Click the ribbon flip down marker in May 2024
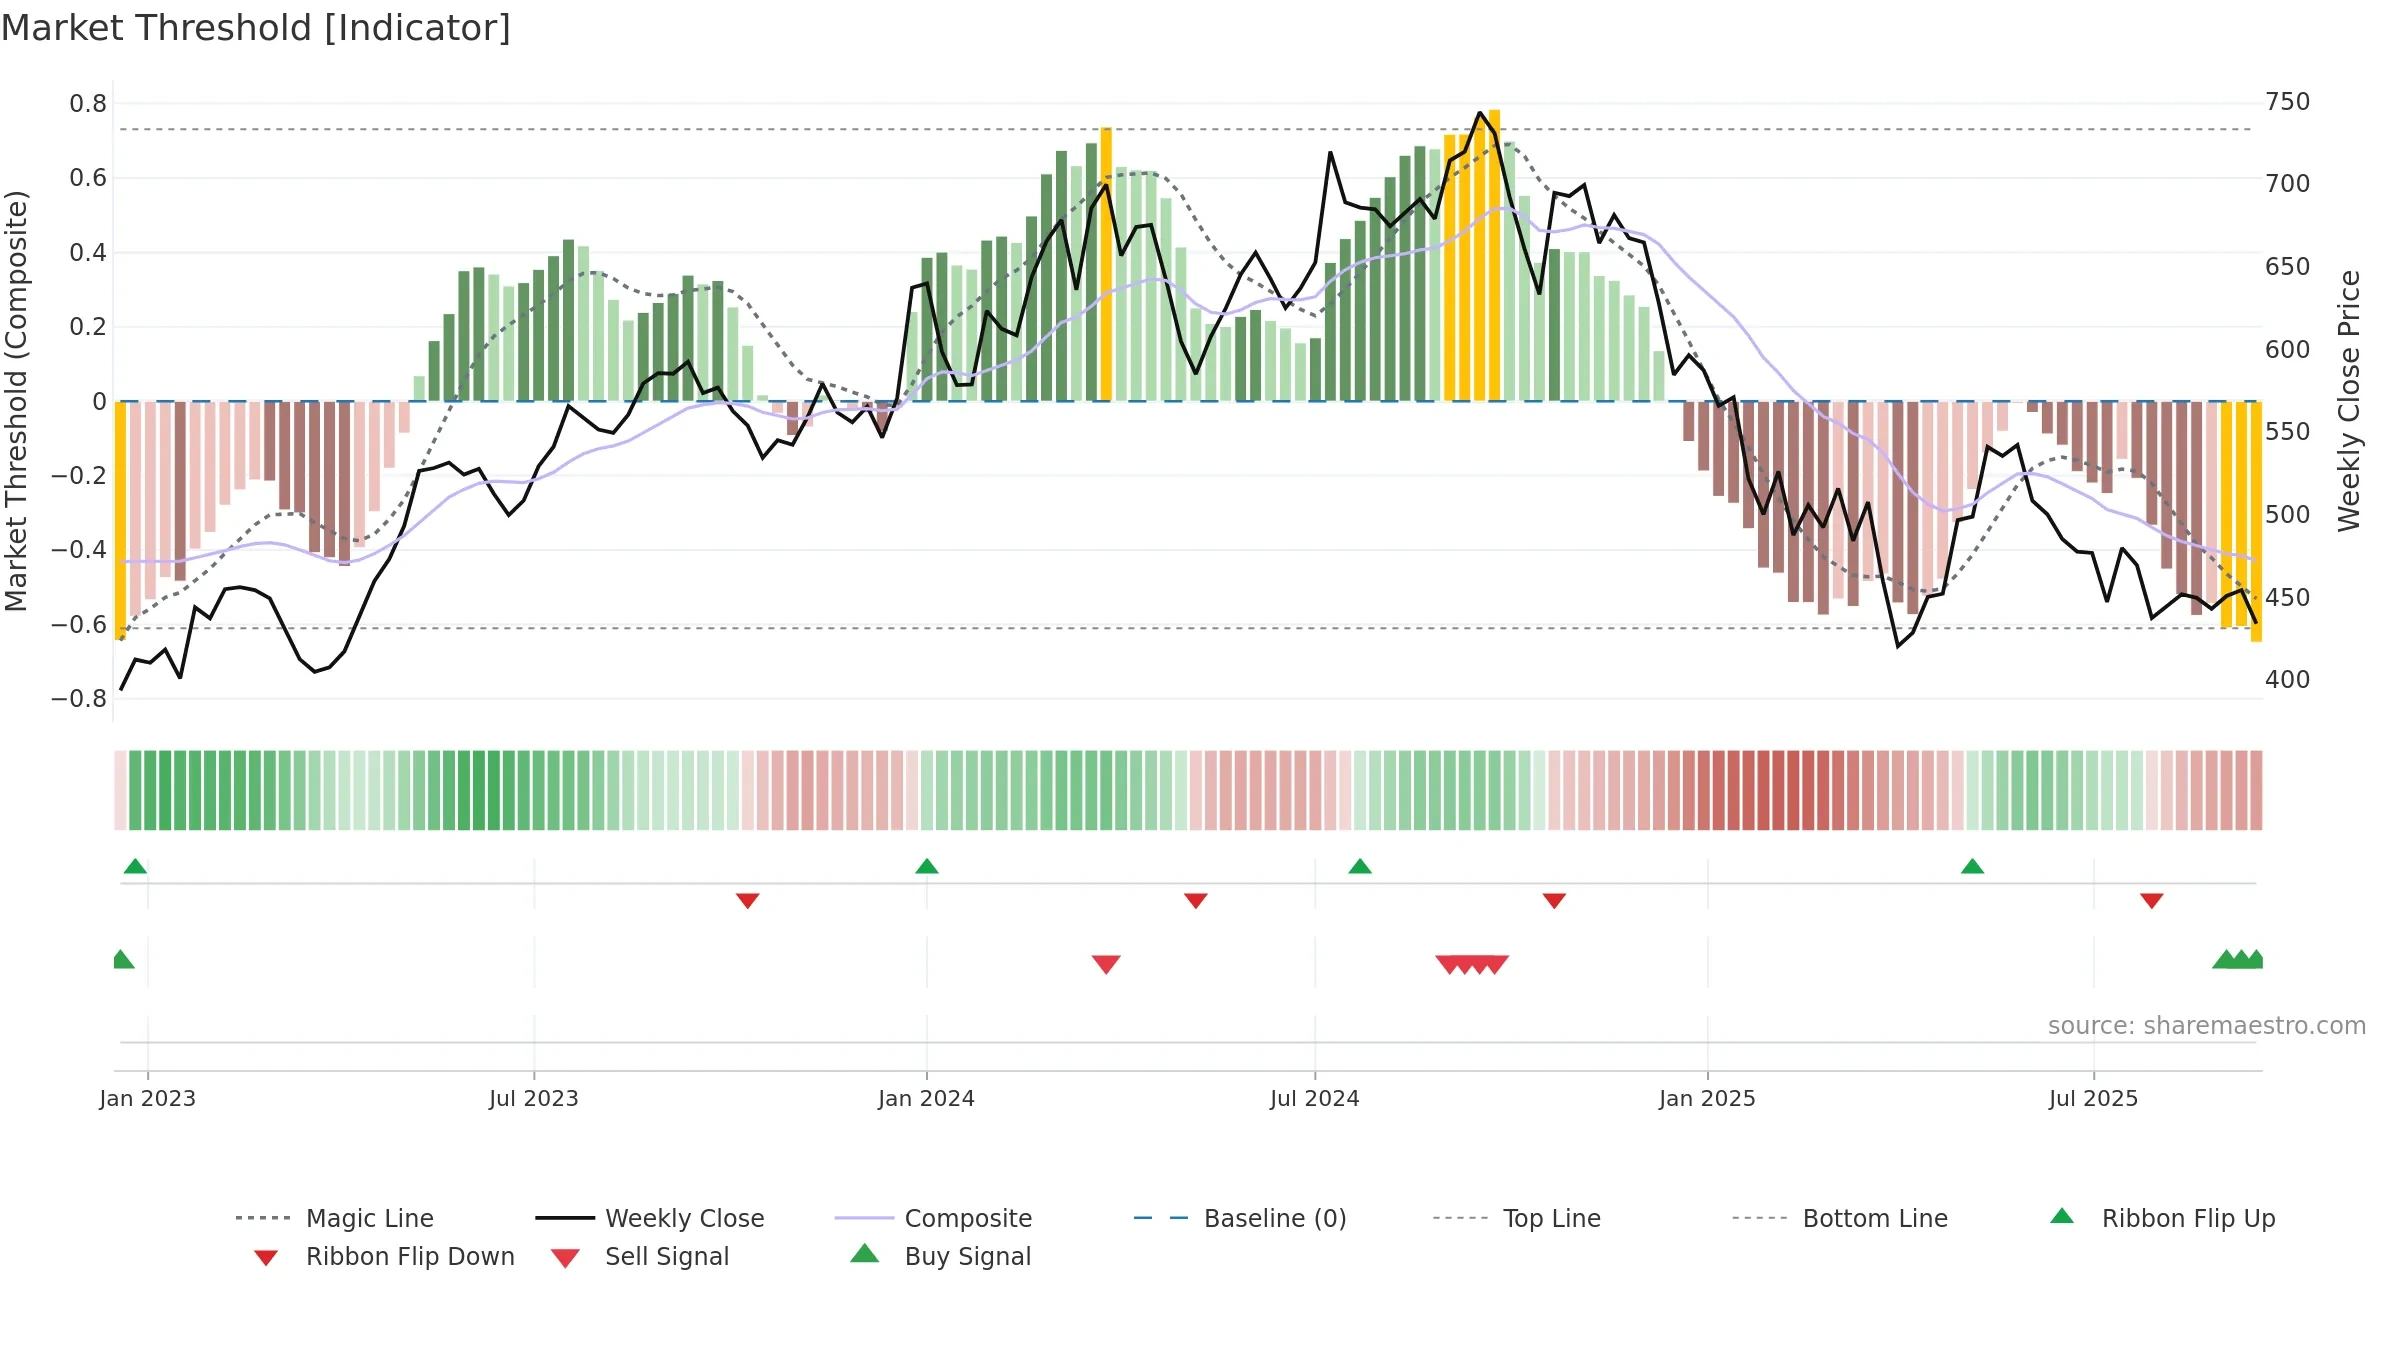2400x1350 pixels. click(1196, 901)
